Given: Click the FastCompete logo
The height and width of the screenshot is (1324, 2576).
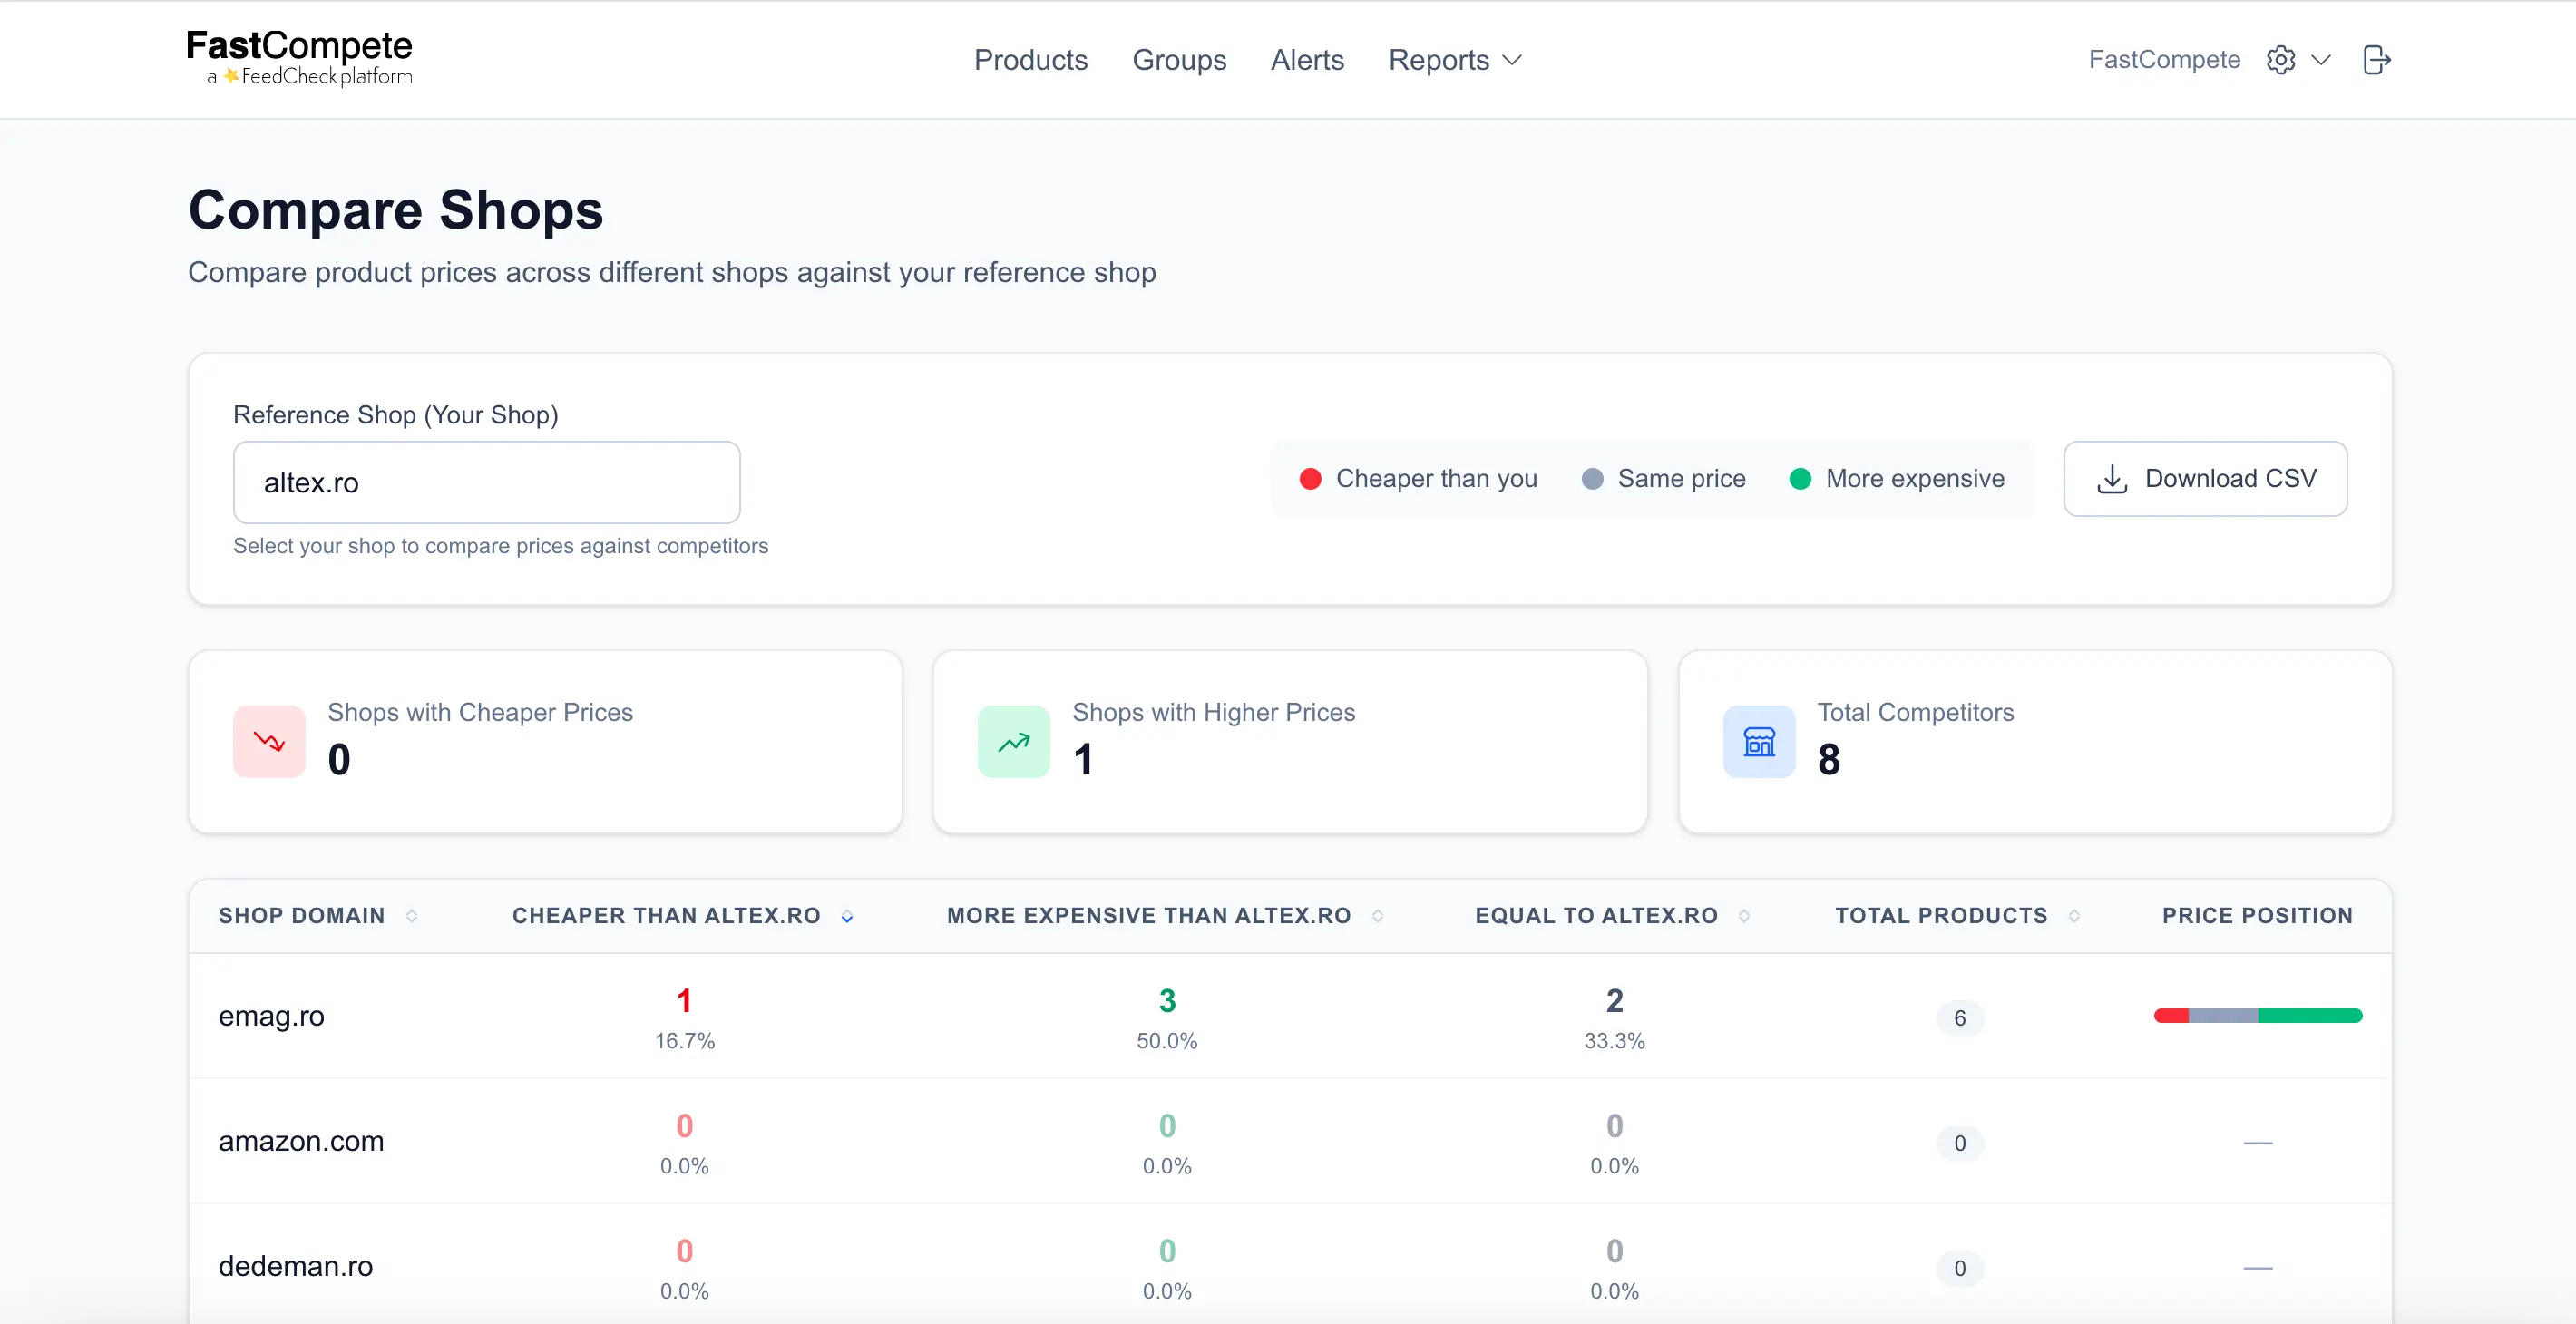Looking at the screenshot, I should pos(299,58).
